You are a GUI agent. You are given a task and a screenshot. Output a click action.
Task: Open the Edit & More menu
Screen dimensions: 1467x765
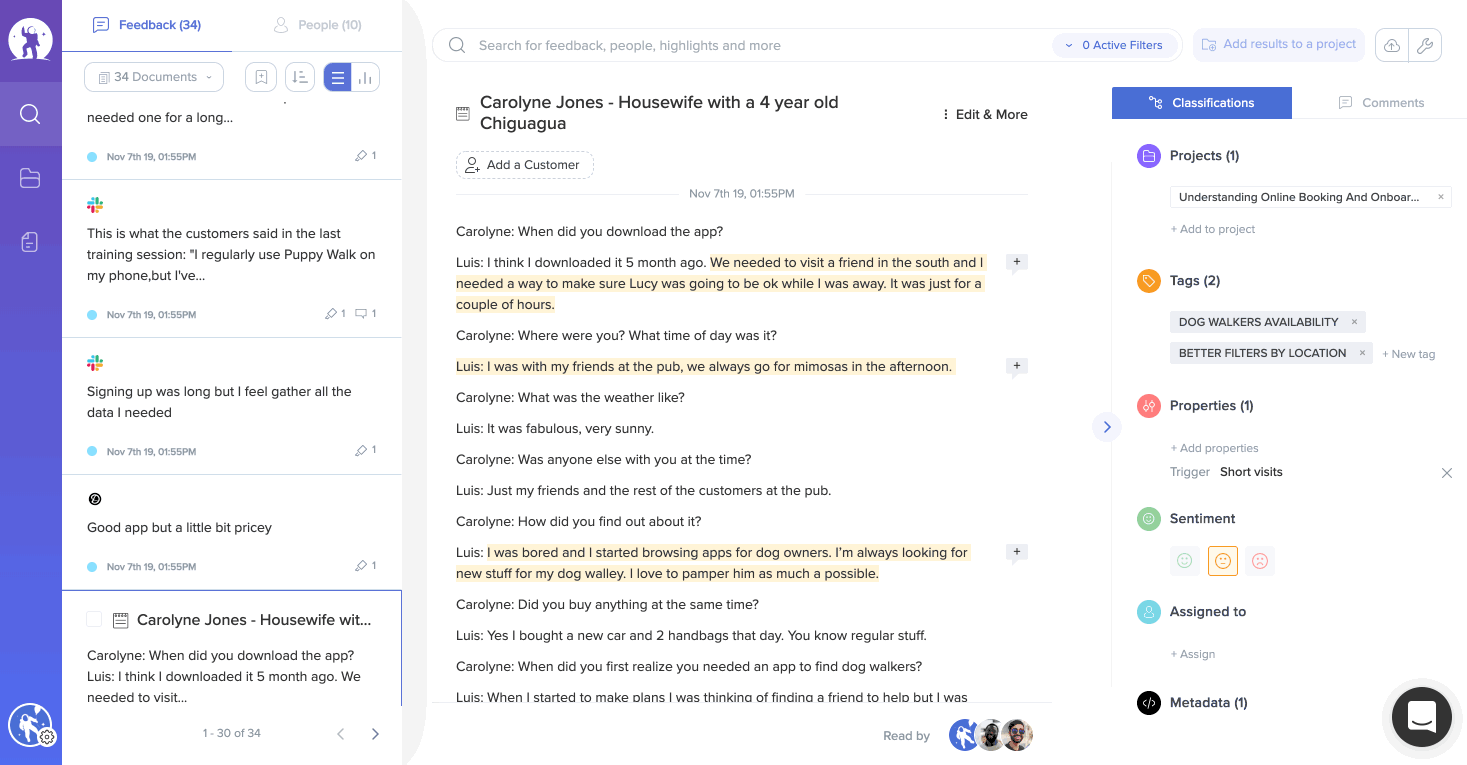coord(985,114)
